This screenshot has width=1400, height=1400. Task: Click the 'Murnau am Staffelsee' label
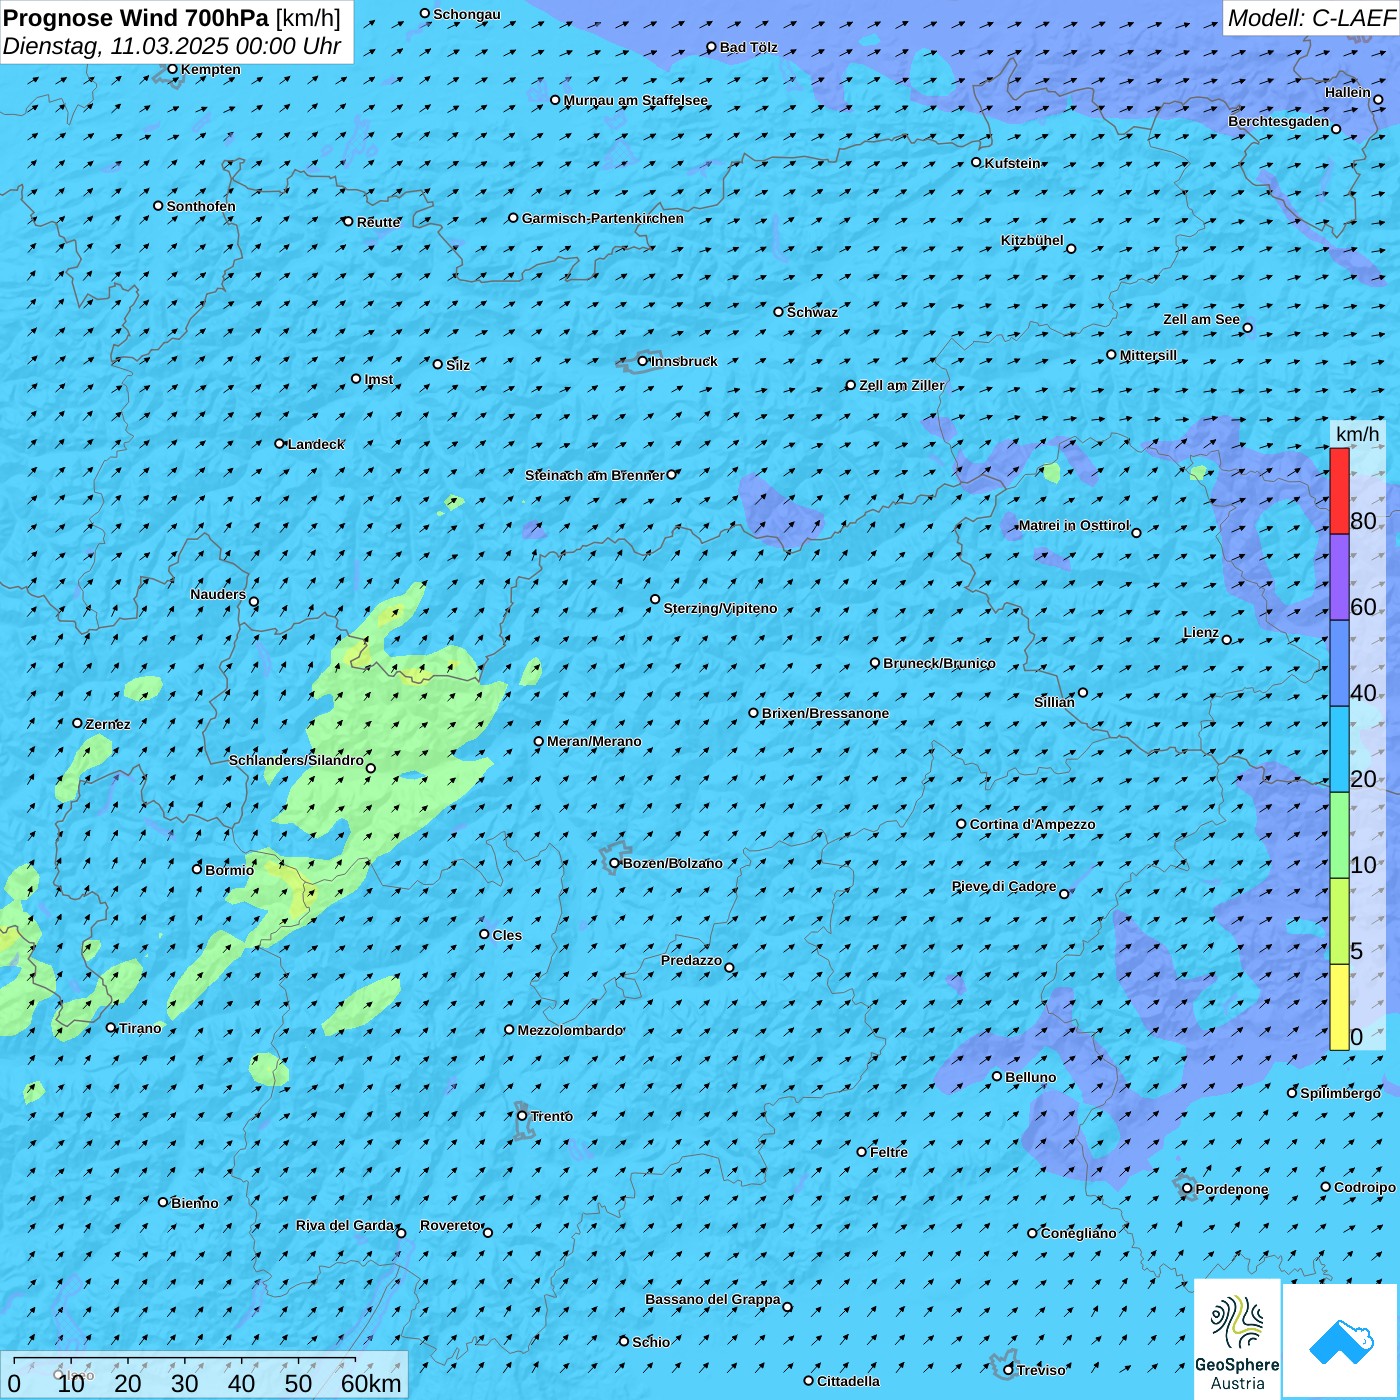tap(635, 100)
